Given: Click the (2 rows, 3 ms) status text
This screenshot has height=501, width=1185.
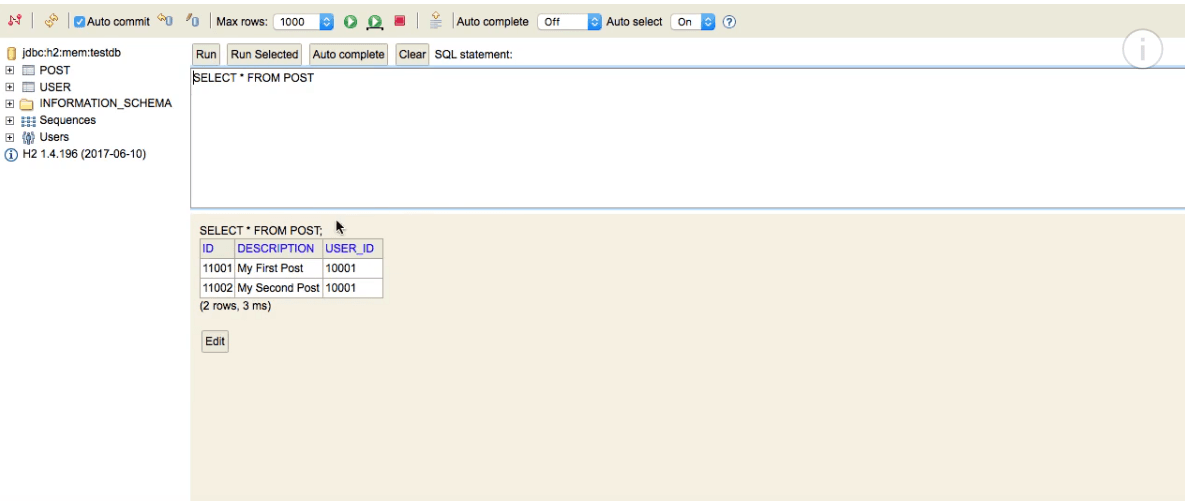Looking at the screenshot, I should [x=235, y=306].
